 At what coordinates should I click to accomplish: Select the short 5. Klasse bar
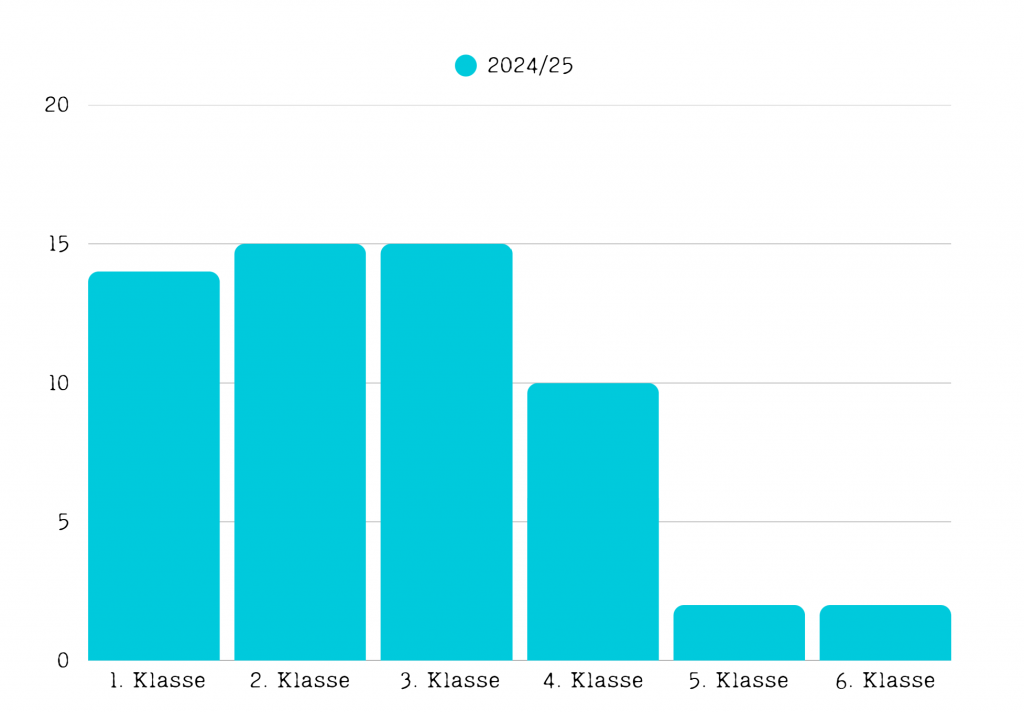[x=739, y=632]
